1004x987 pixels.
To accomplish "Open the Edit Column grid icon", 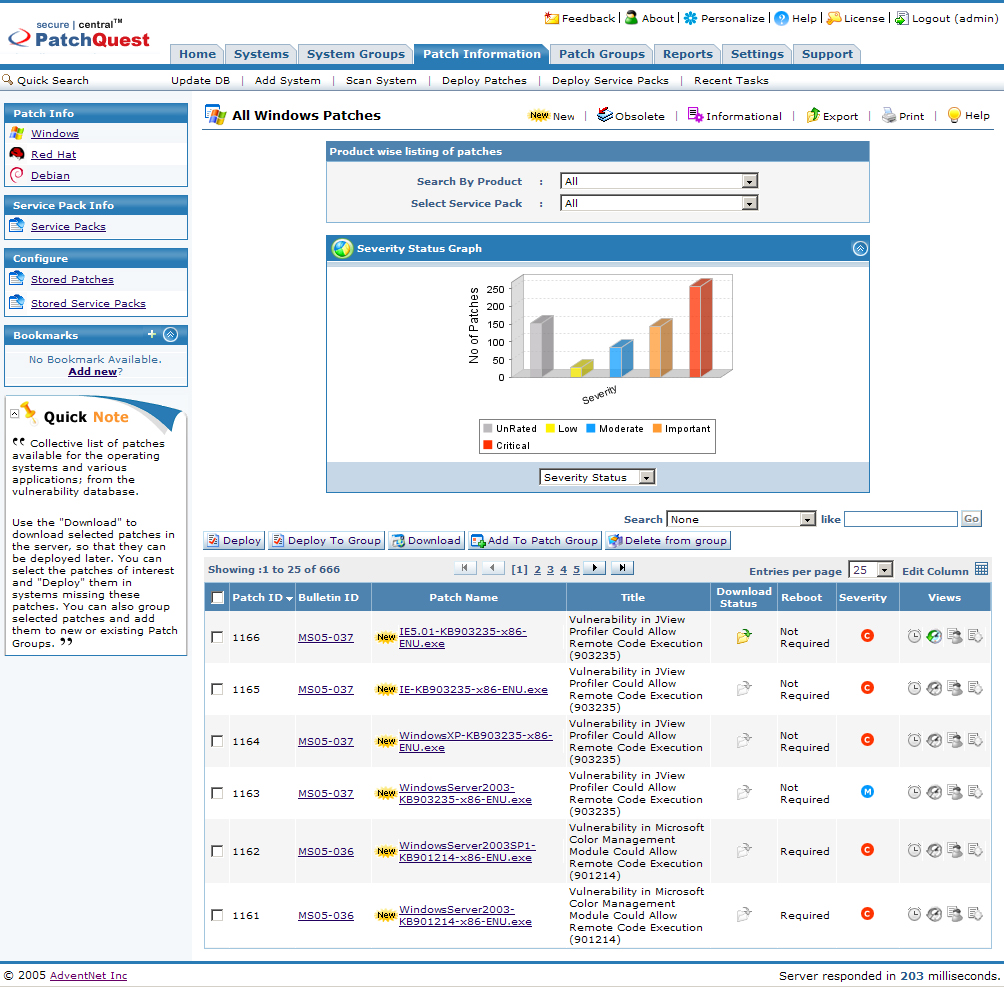I will point(982,569).
